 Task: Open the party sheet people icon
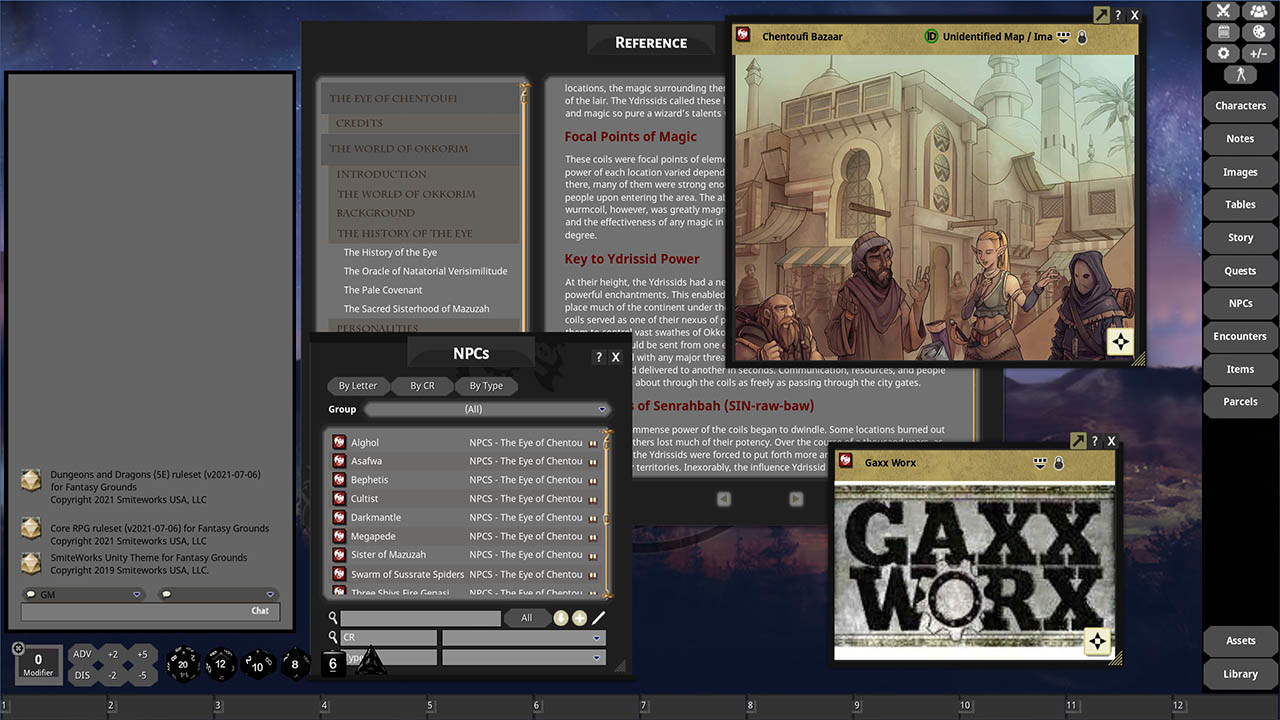(1257, 11)
